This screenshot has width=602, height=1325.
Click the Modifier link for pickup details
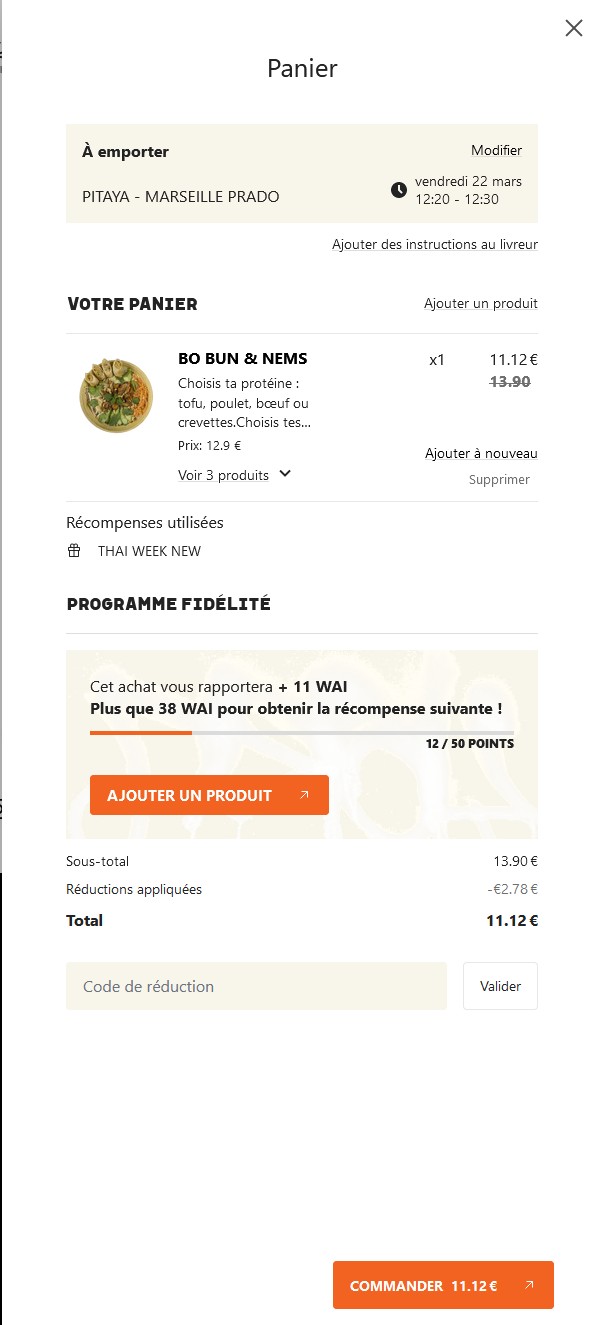[497, 151]
